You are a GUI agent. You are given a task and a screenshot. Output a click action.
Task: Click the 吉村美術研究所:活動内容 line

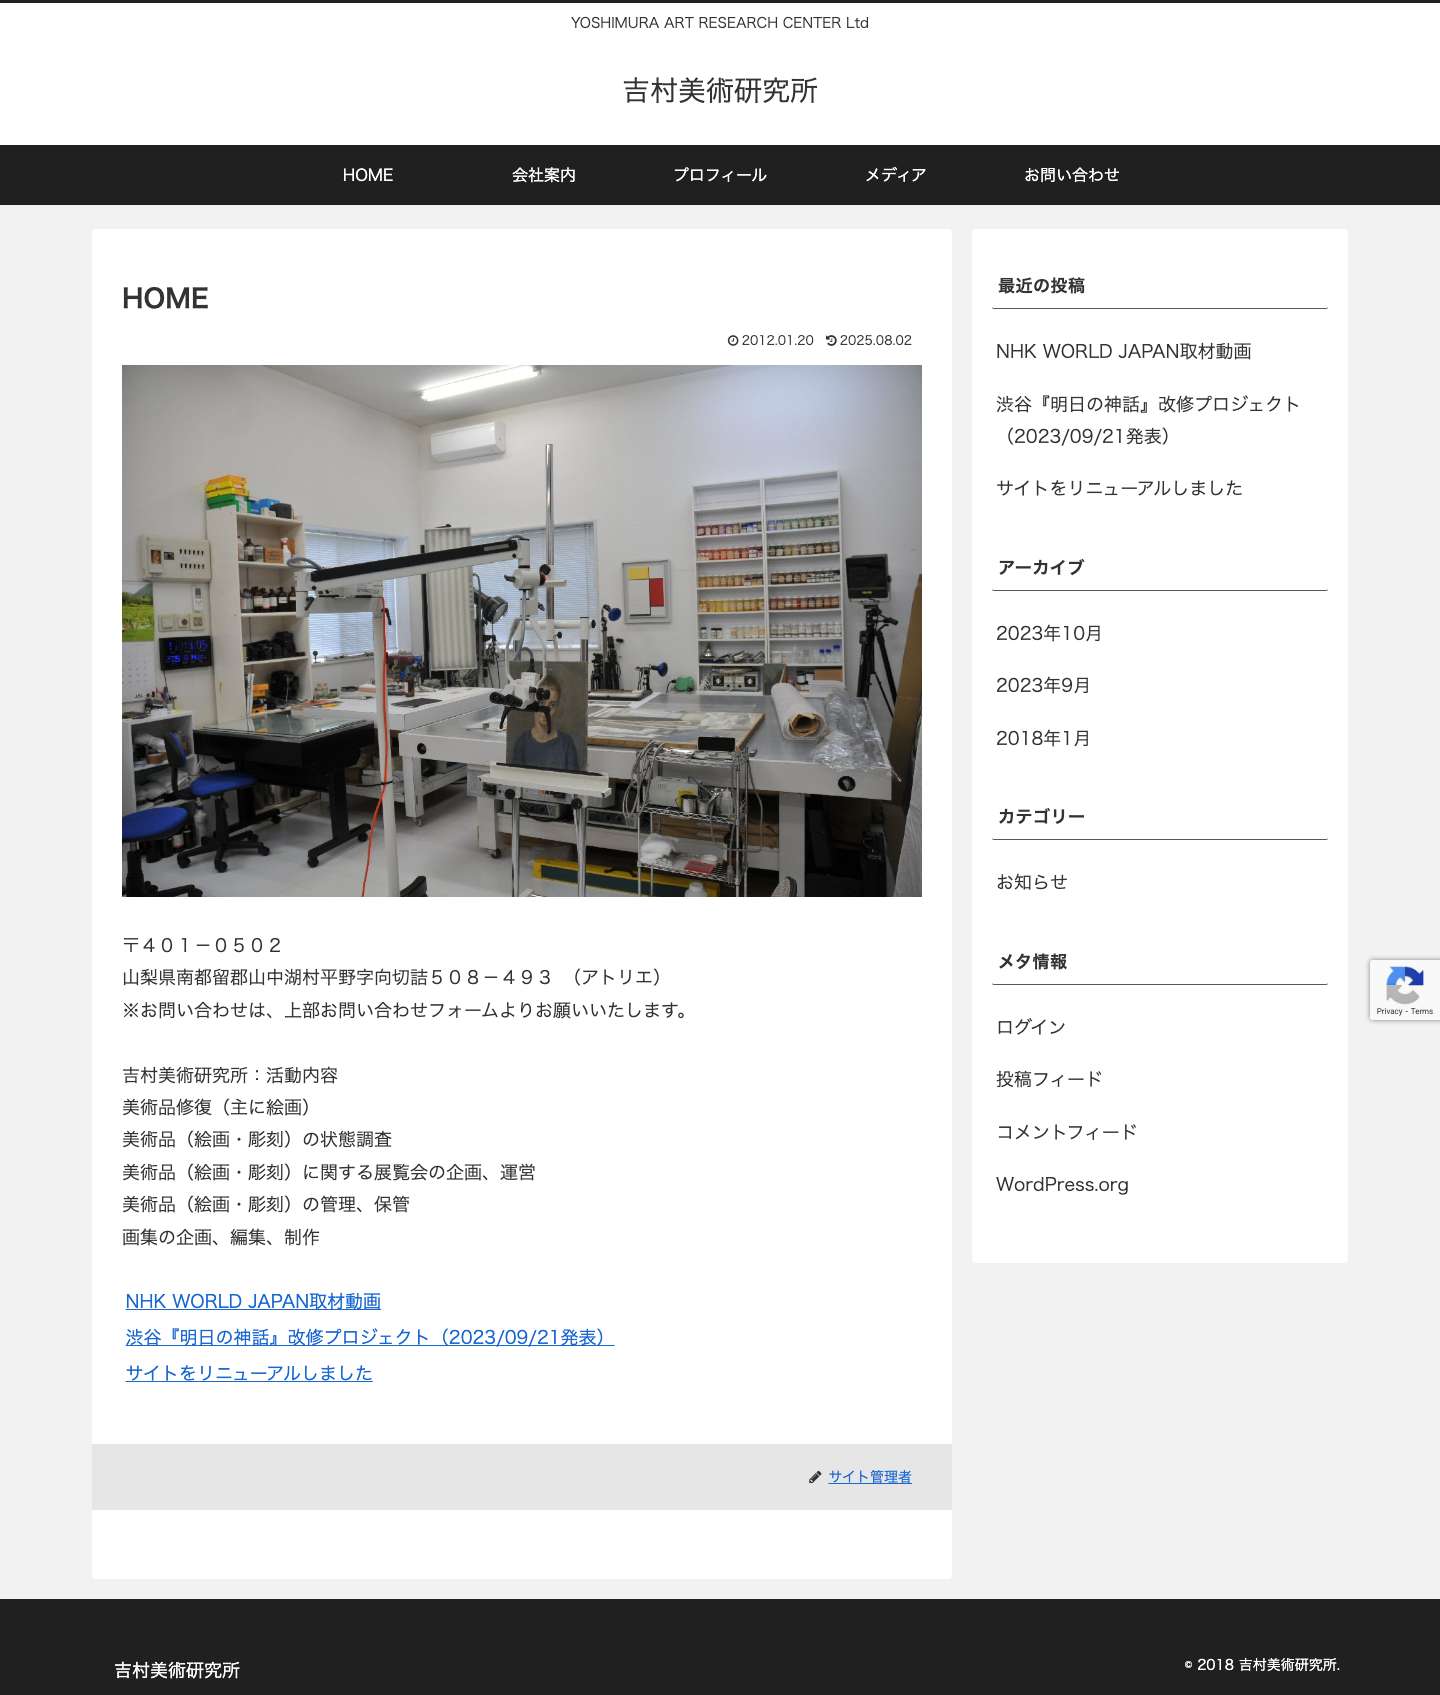coord(230,1075)
